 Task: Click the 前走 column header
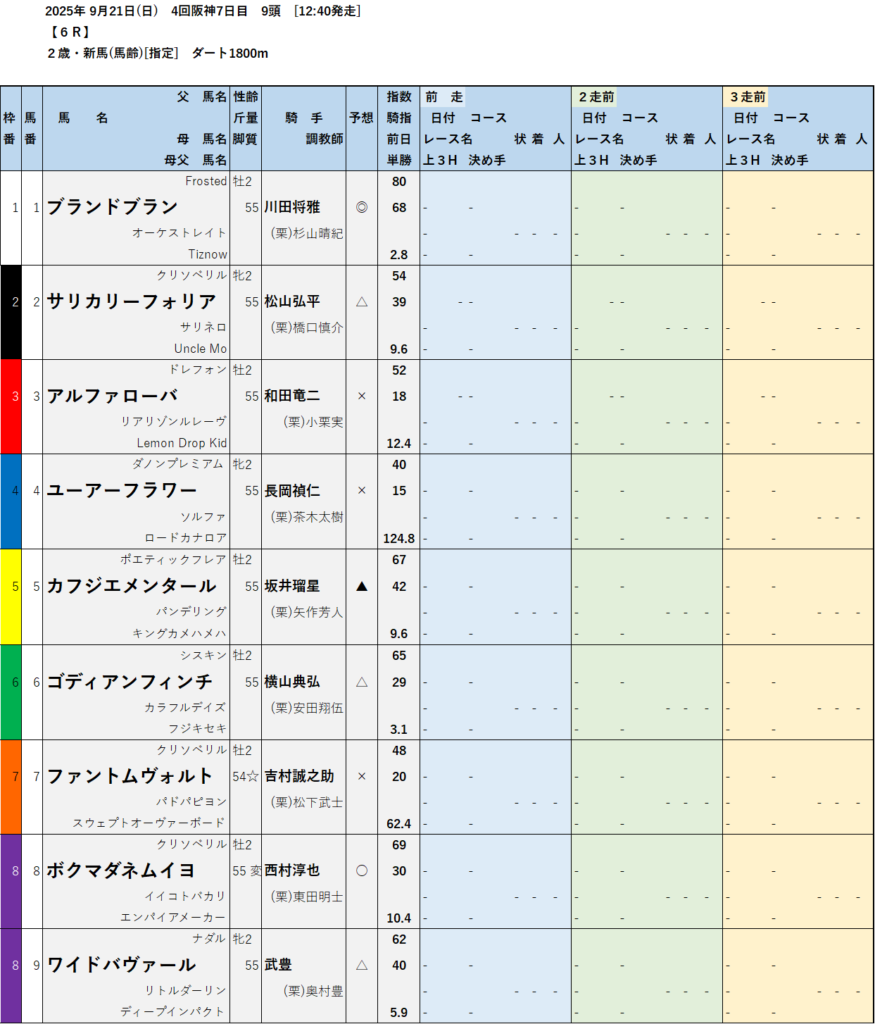(x=444, y=97)
